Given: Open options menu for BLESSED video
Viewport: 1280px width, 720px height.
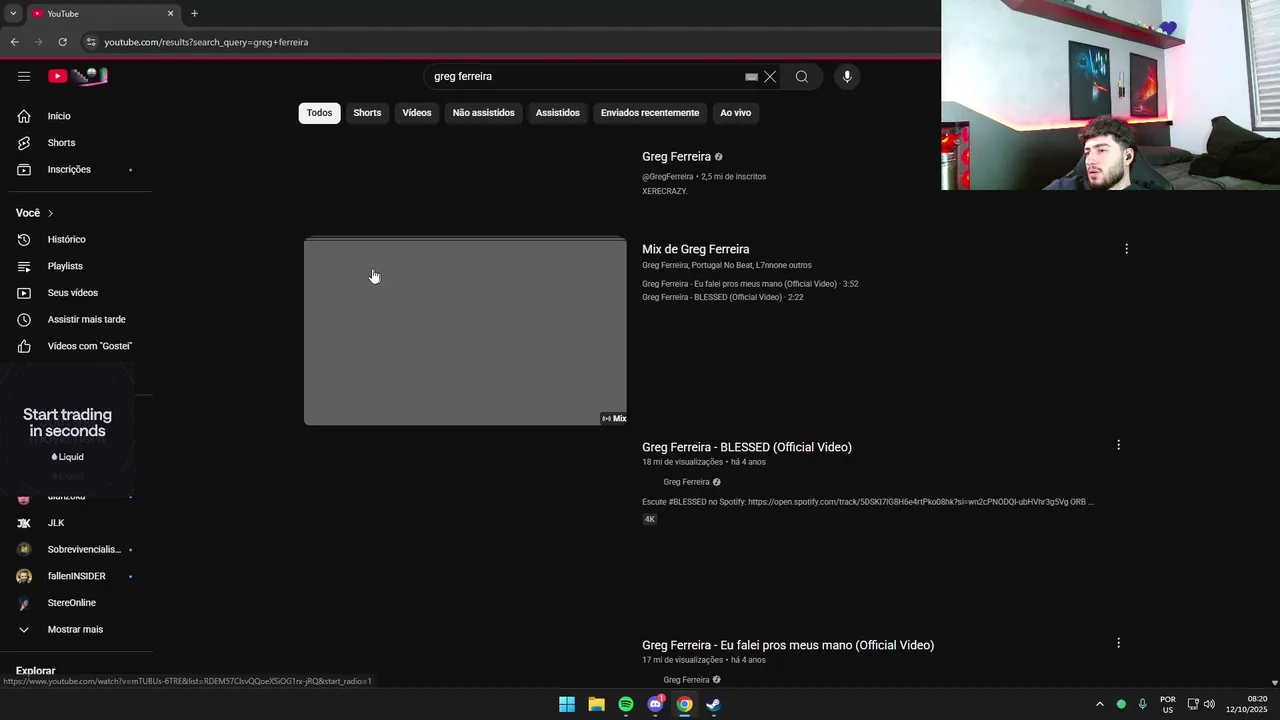Looking at the screenshot, I should (1118, 445).
